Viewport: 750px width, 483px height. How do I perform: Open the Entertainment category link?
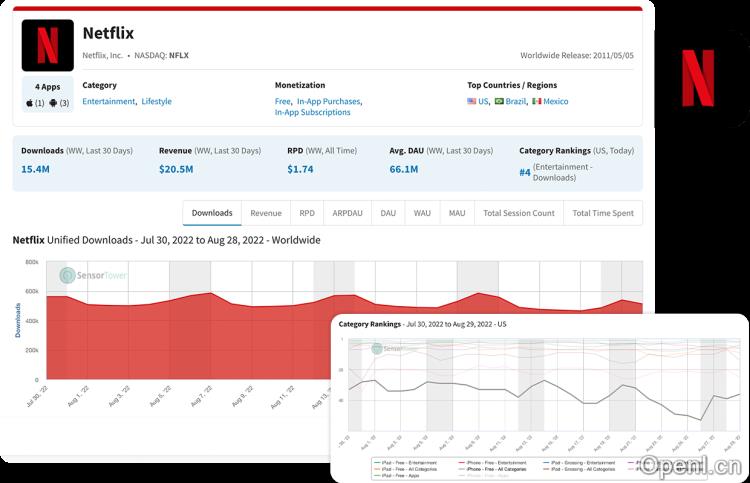click(x=109, y=102)
